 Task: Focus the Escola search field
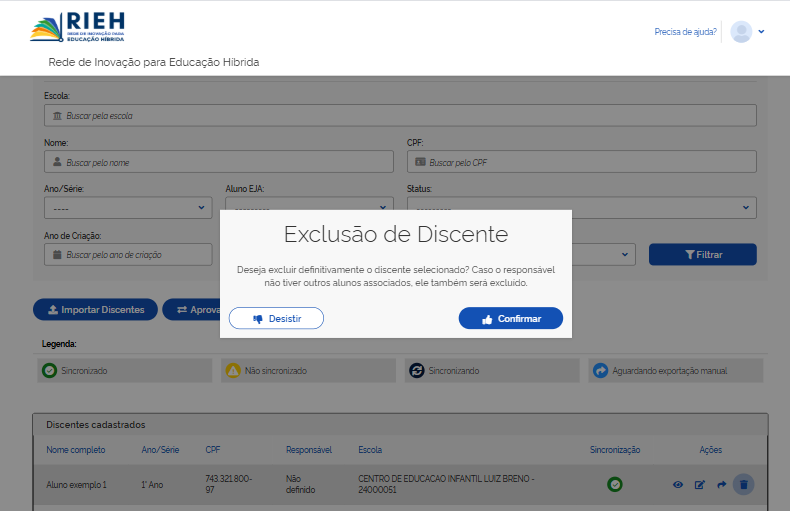pyautogui.click(x=400, y=116)
